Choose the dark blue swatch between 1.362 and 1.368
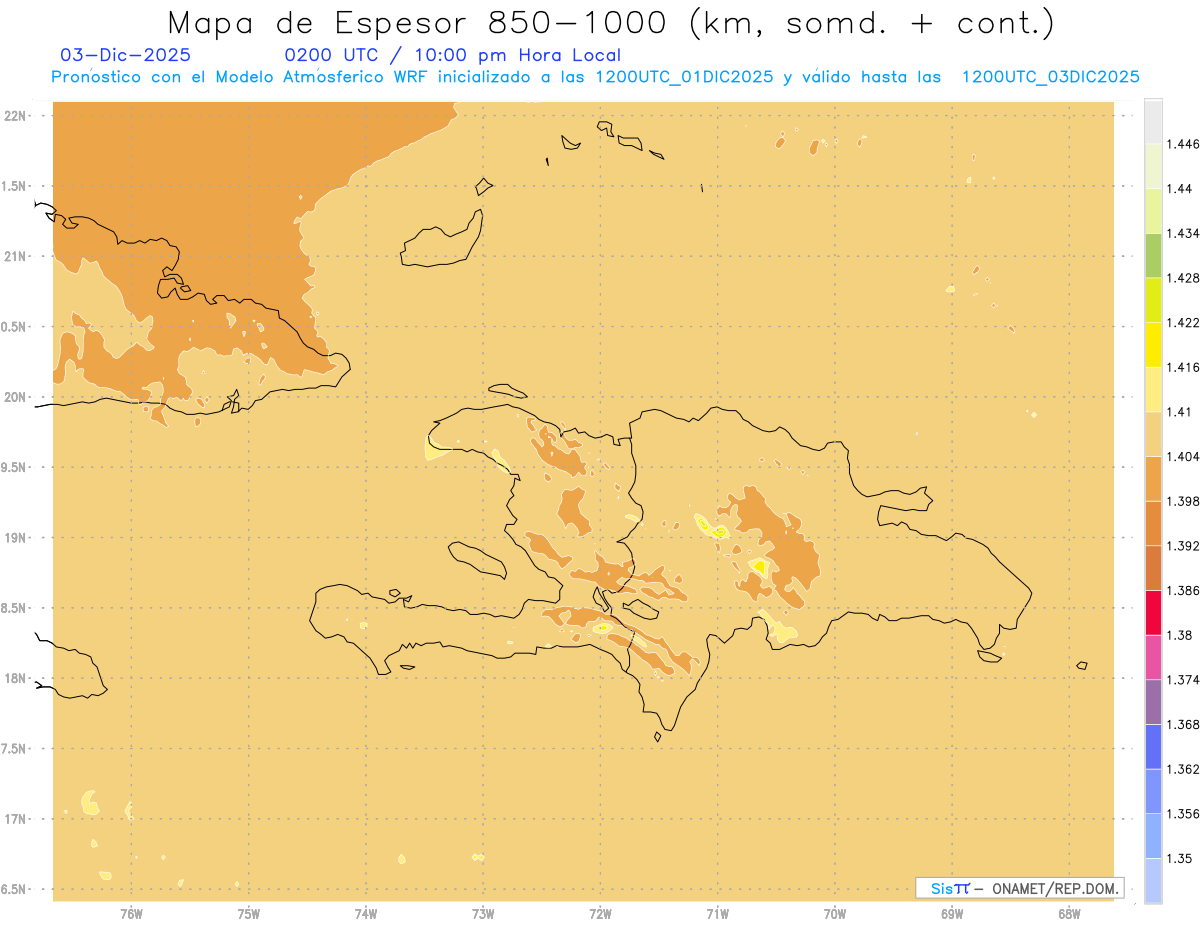 coord(1153,746)
